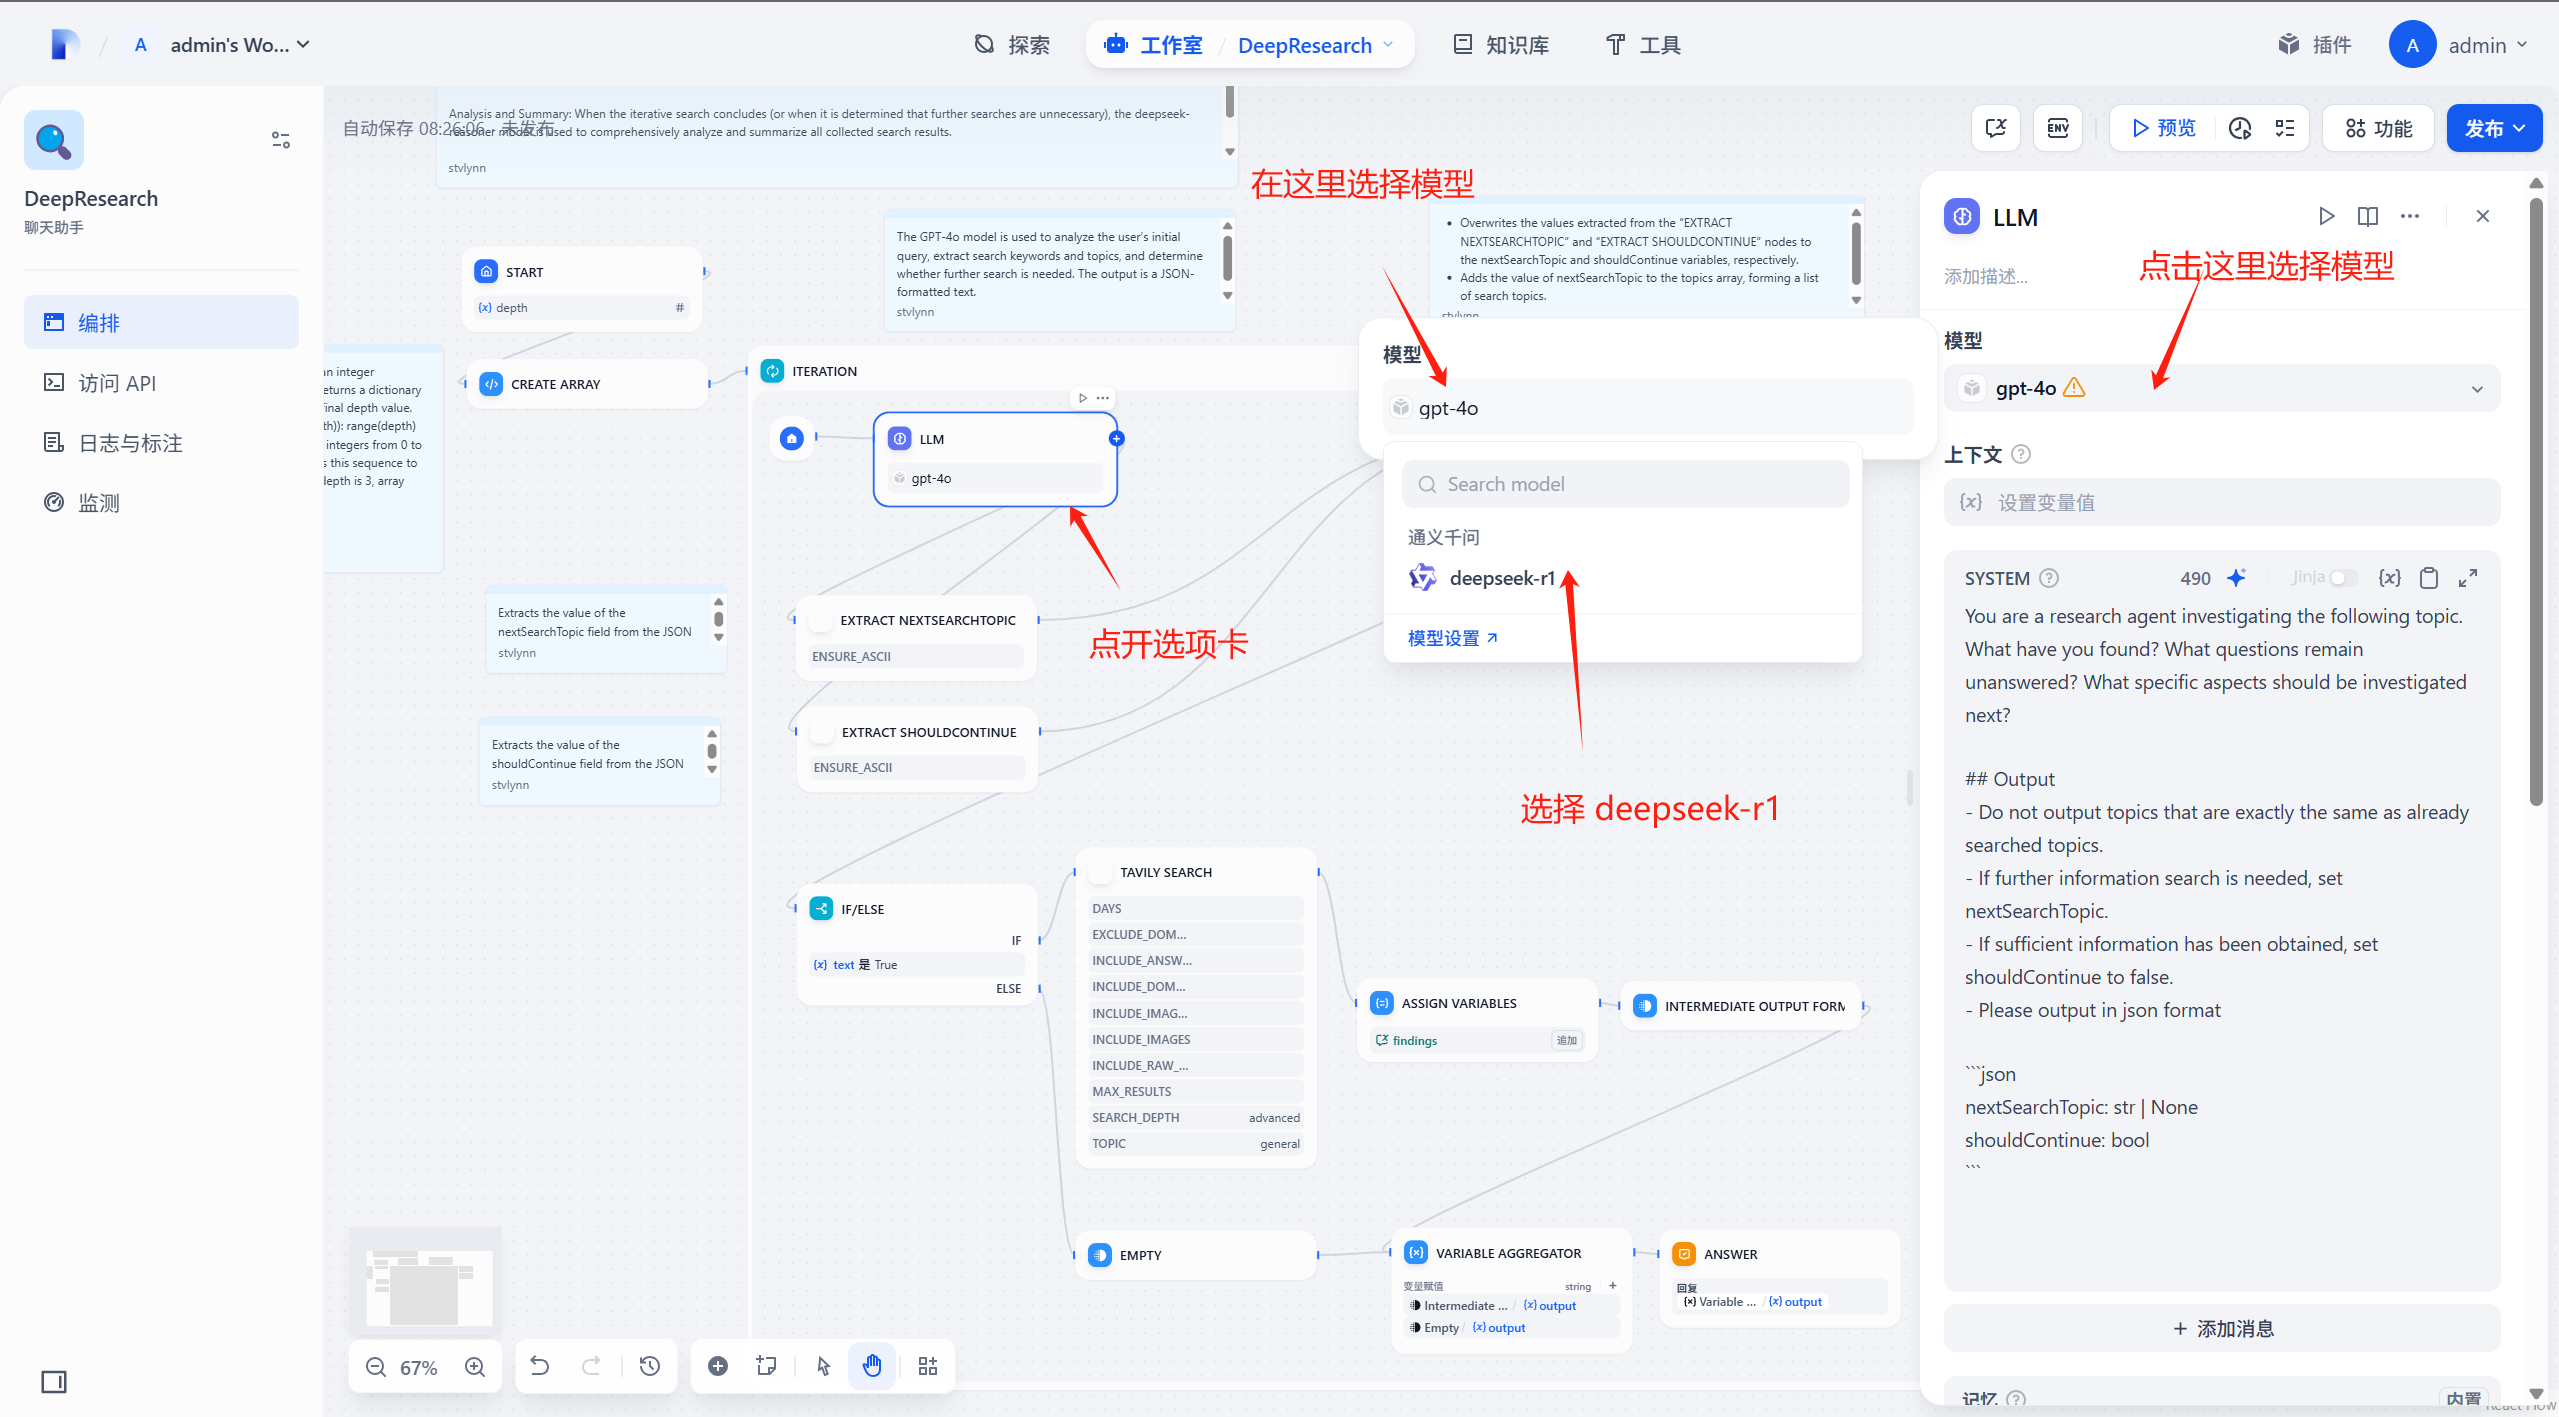The height and width of the screenshot is (1417, 2559).
Task: Click the LLM node icon in canvas
Action: pyautogui.click(x=900, y=440)
